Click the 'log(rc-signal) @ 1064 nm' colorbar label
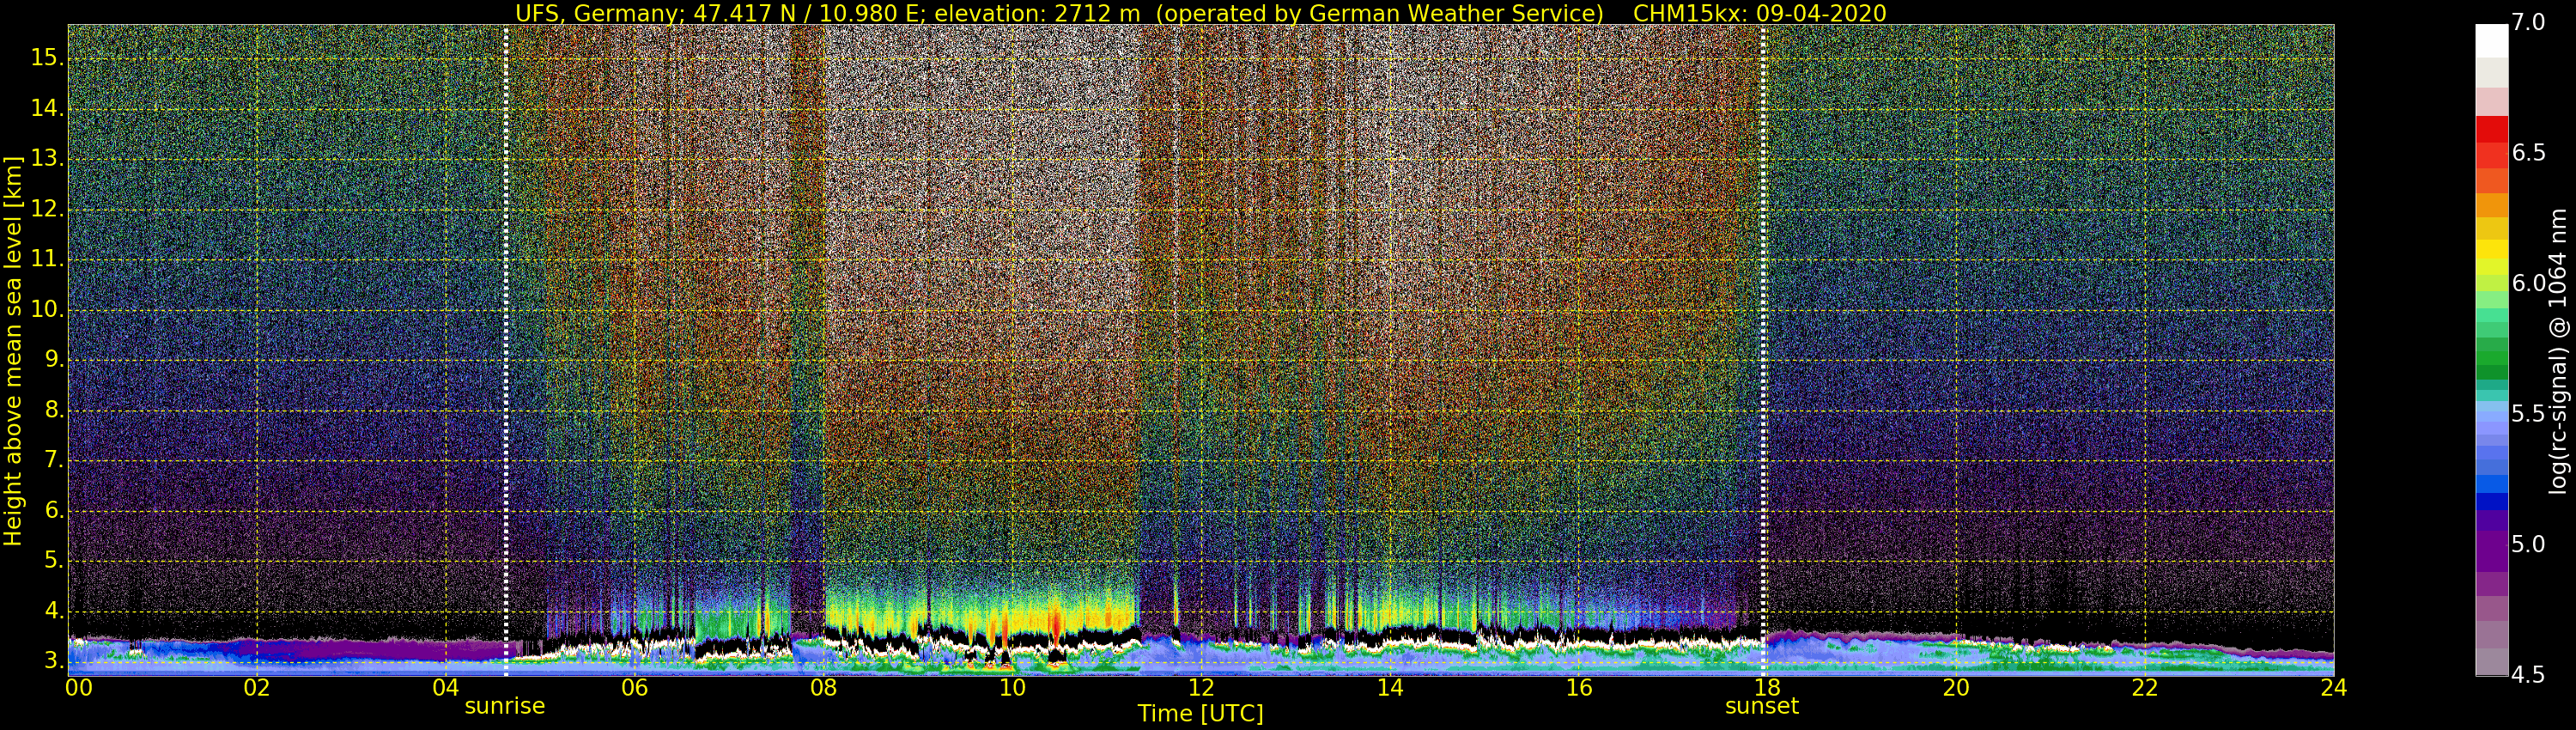 [2558, 350]
